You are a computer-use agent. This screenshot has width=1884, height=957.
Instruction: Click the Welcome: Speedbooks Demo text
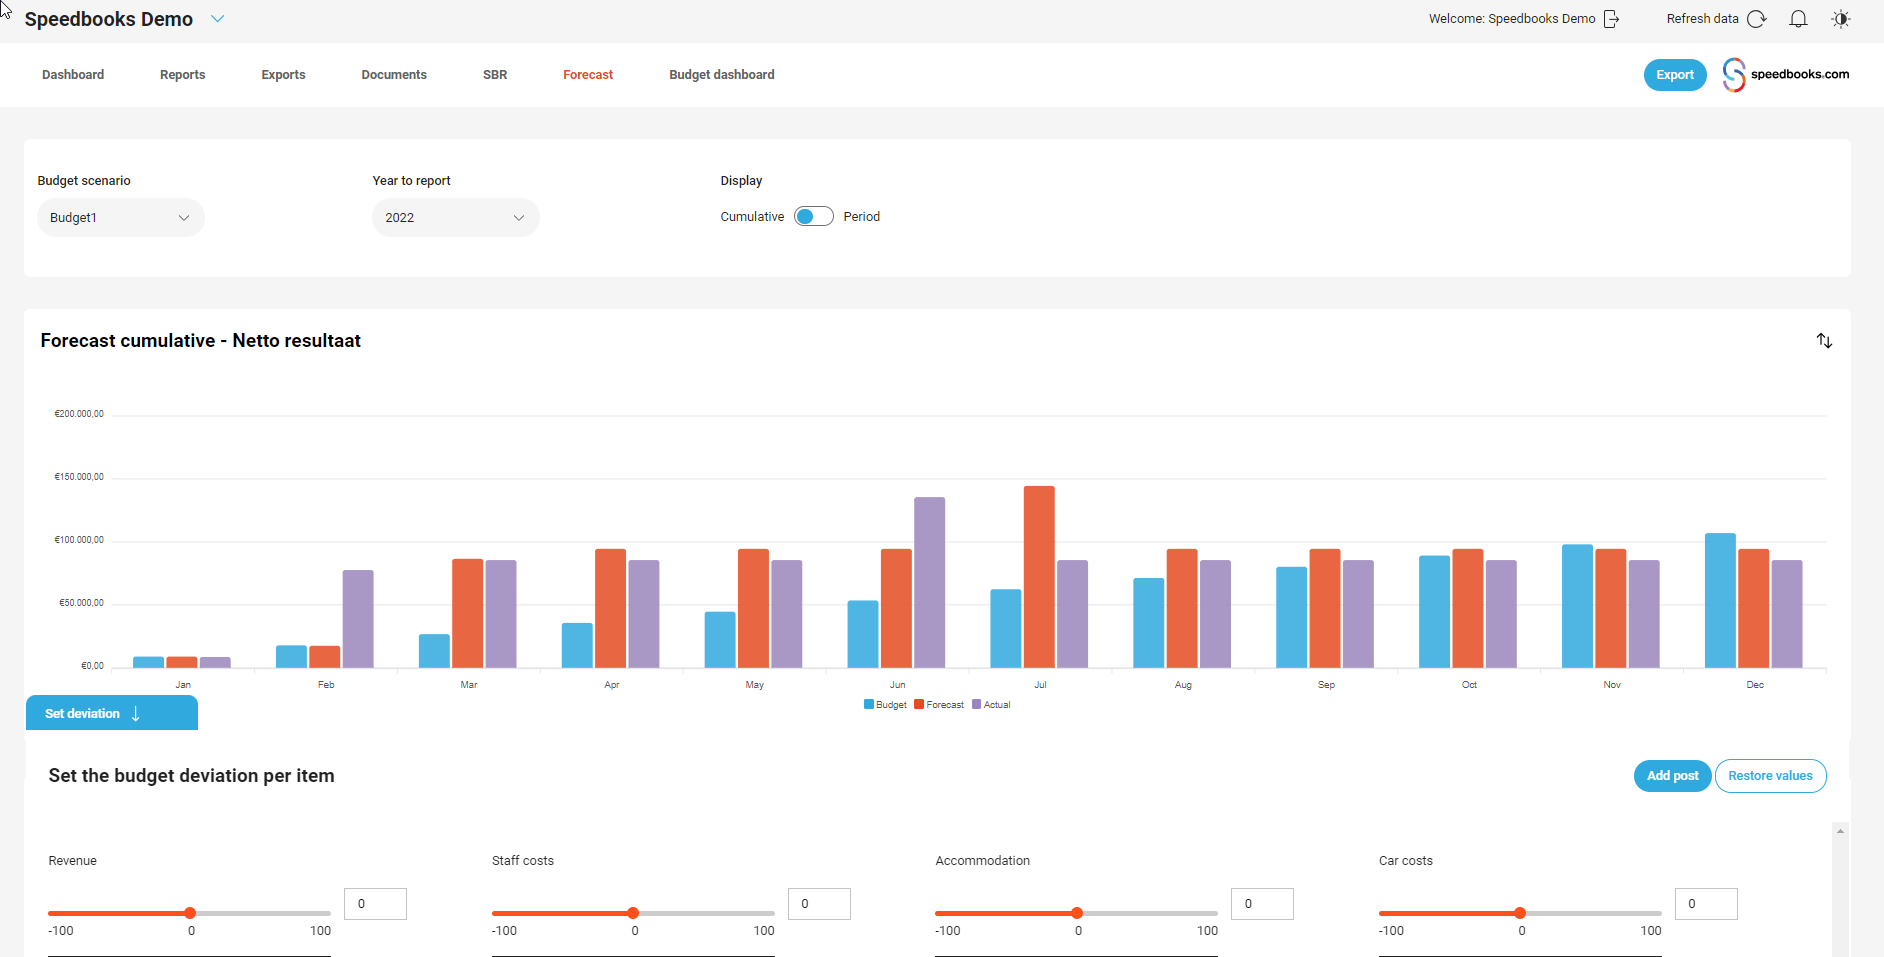(1512, 19)
